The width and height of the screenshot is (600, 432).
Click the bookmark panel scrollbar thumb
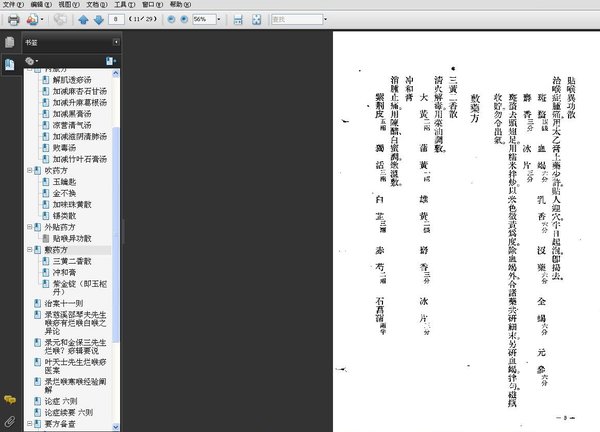click(x=116, y=233)
